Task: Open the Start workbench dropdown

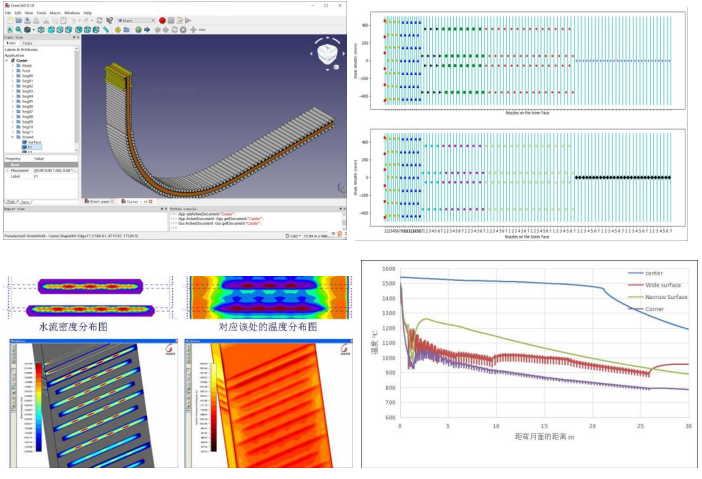Action: [x=136, y=21]
